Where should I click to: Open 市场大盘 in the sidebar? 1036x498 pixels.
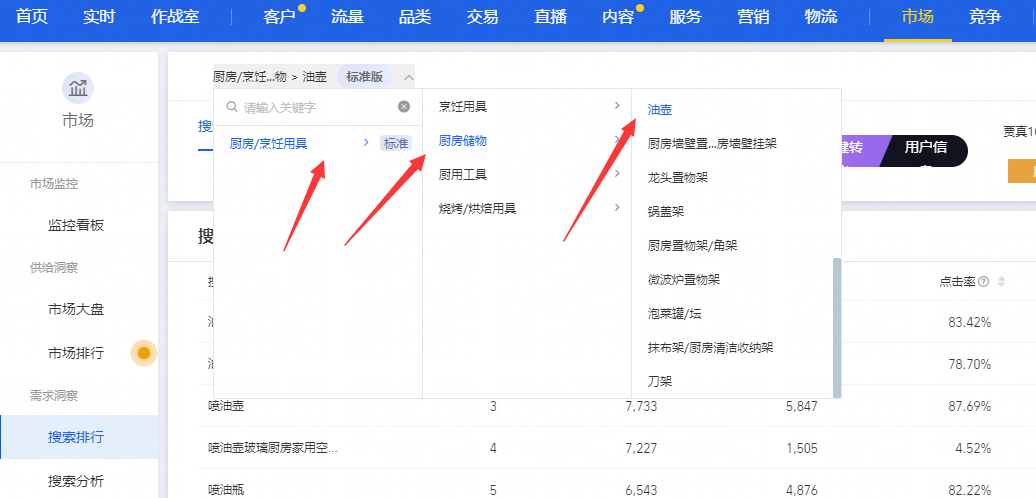click(x=76, y=309)
